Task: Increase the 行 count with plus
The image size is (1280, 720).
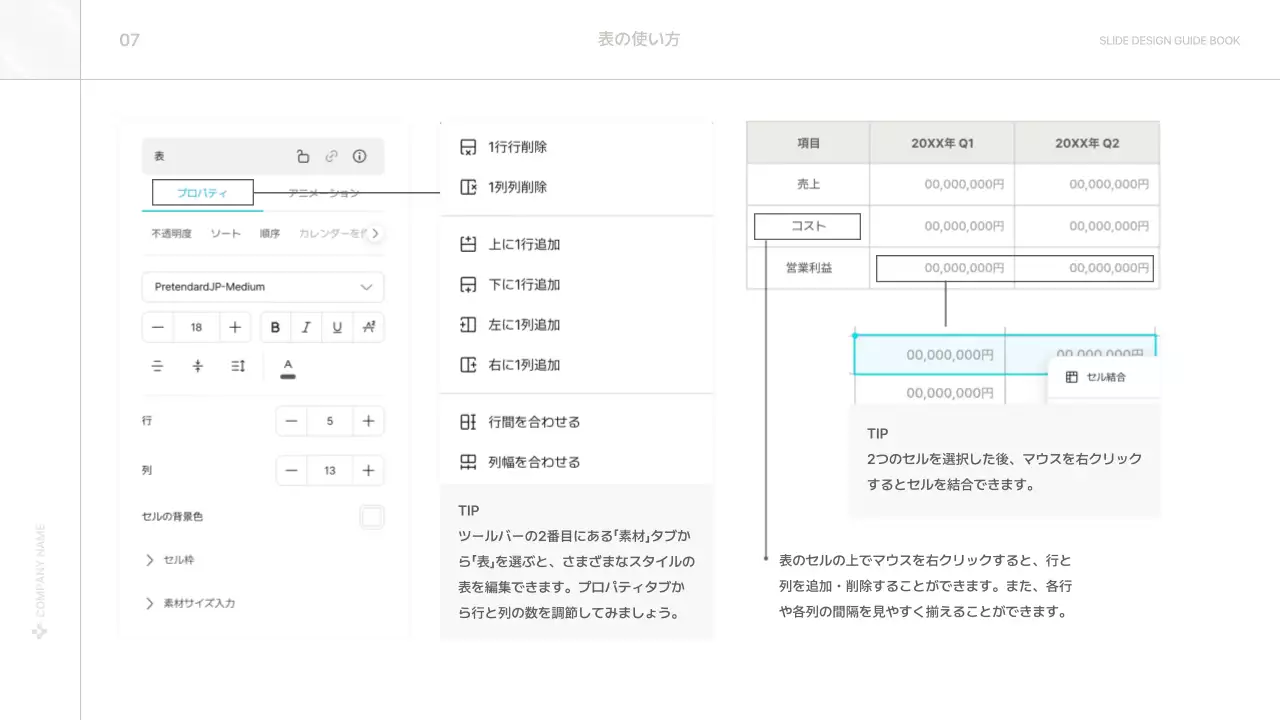Action: (x=368, y=421)
